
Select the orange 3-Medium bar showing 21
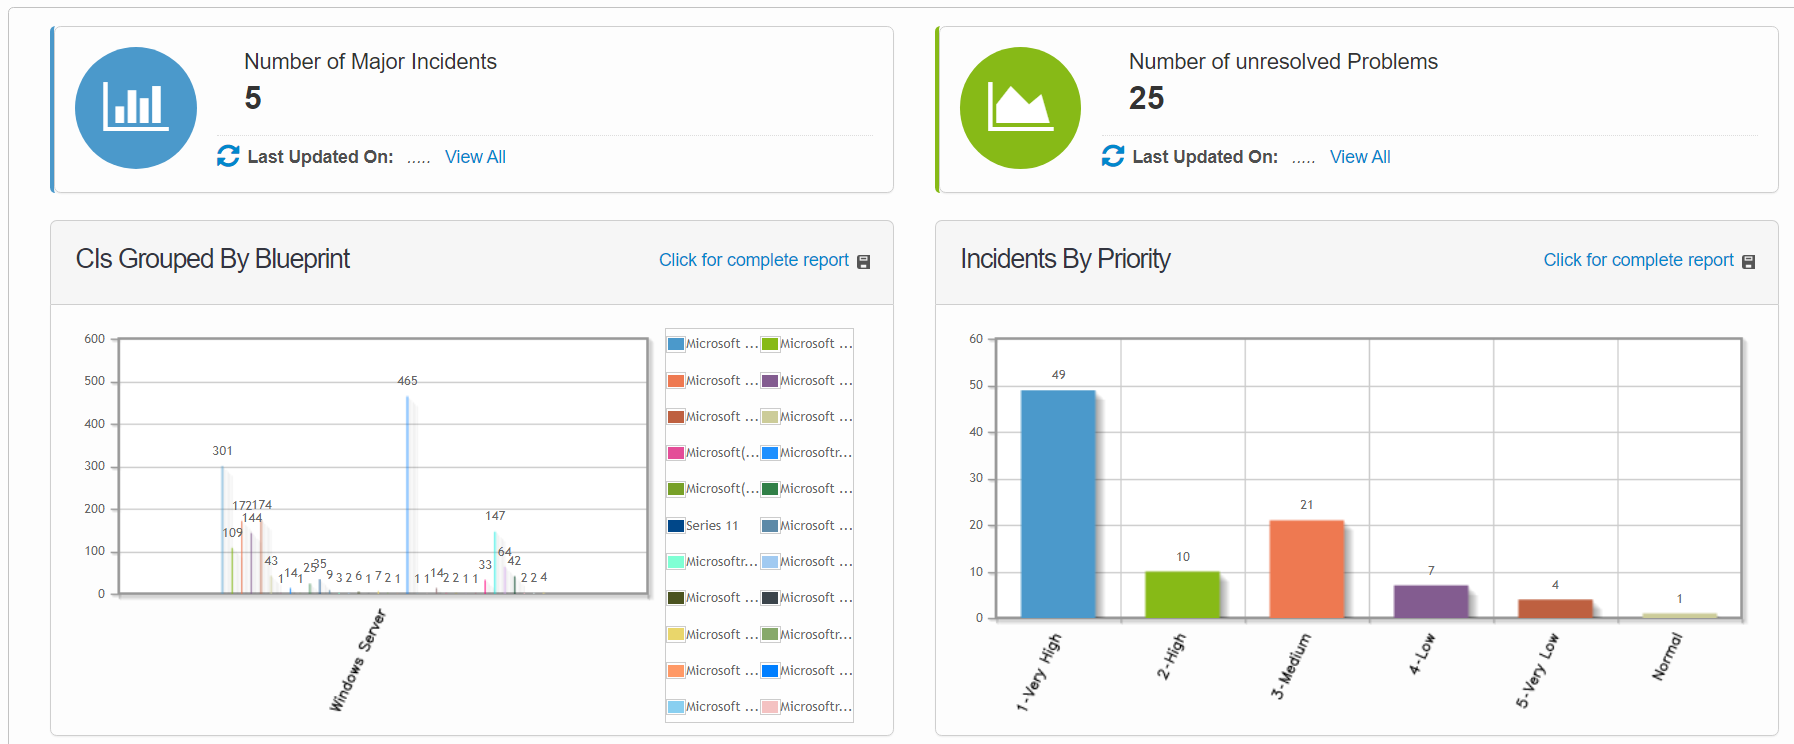click(1306, 569)
